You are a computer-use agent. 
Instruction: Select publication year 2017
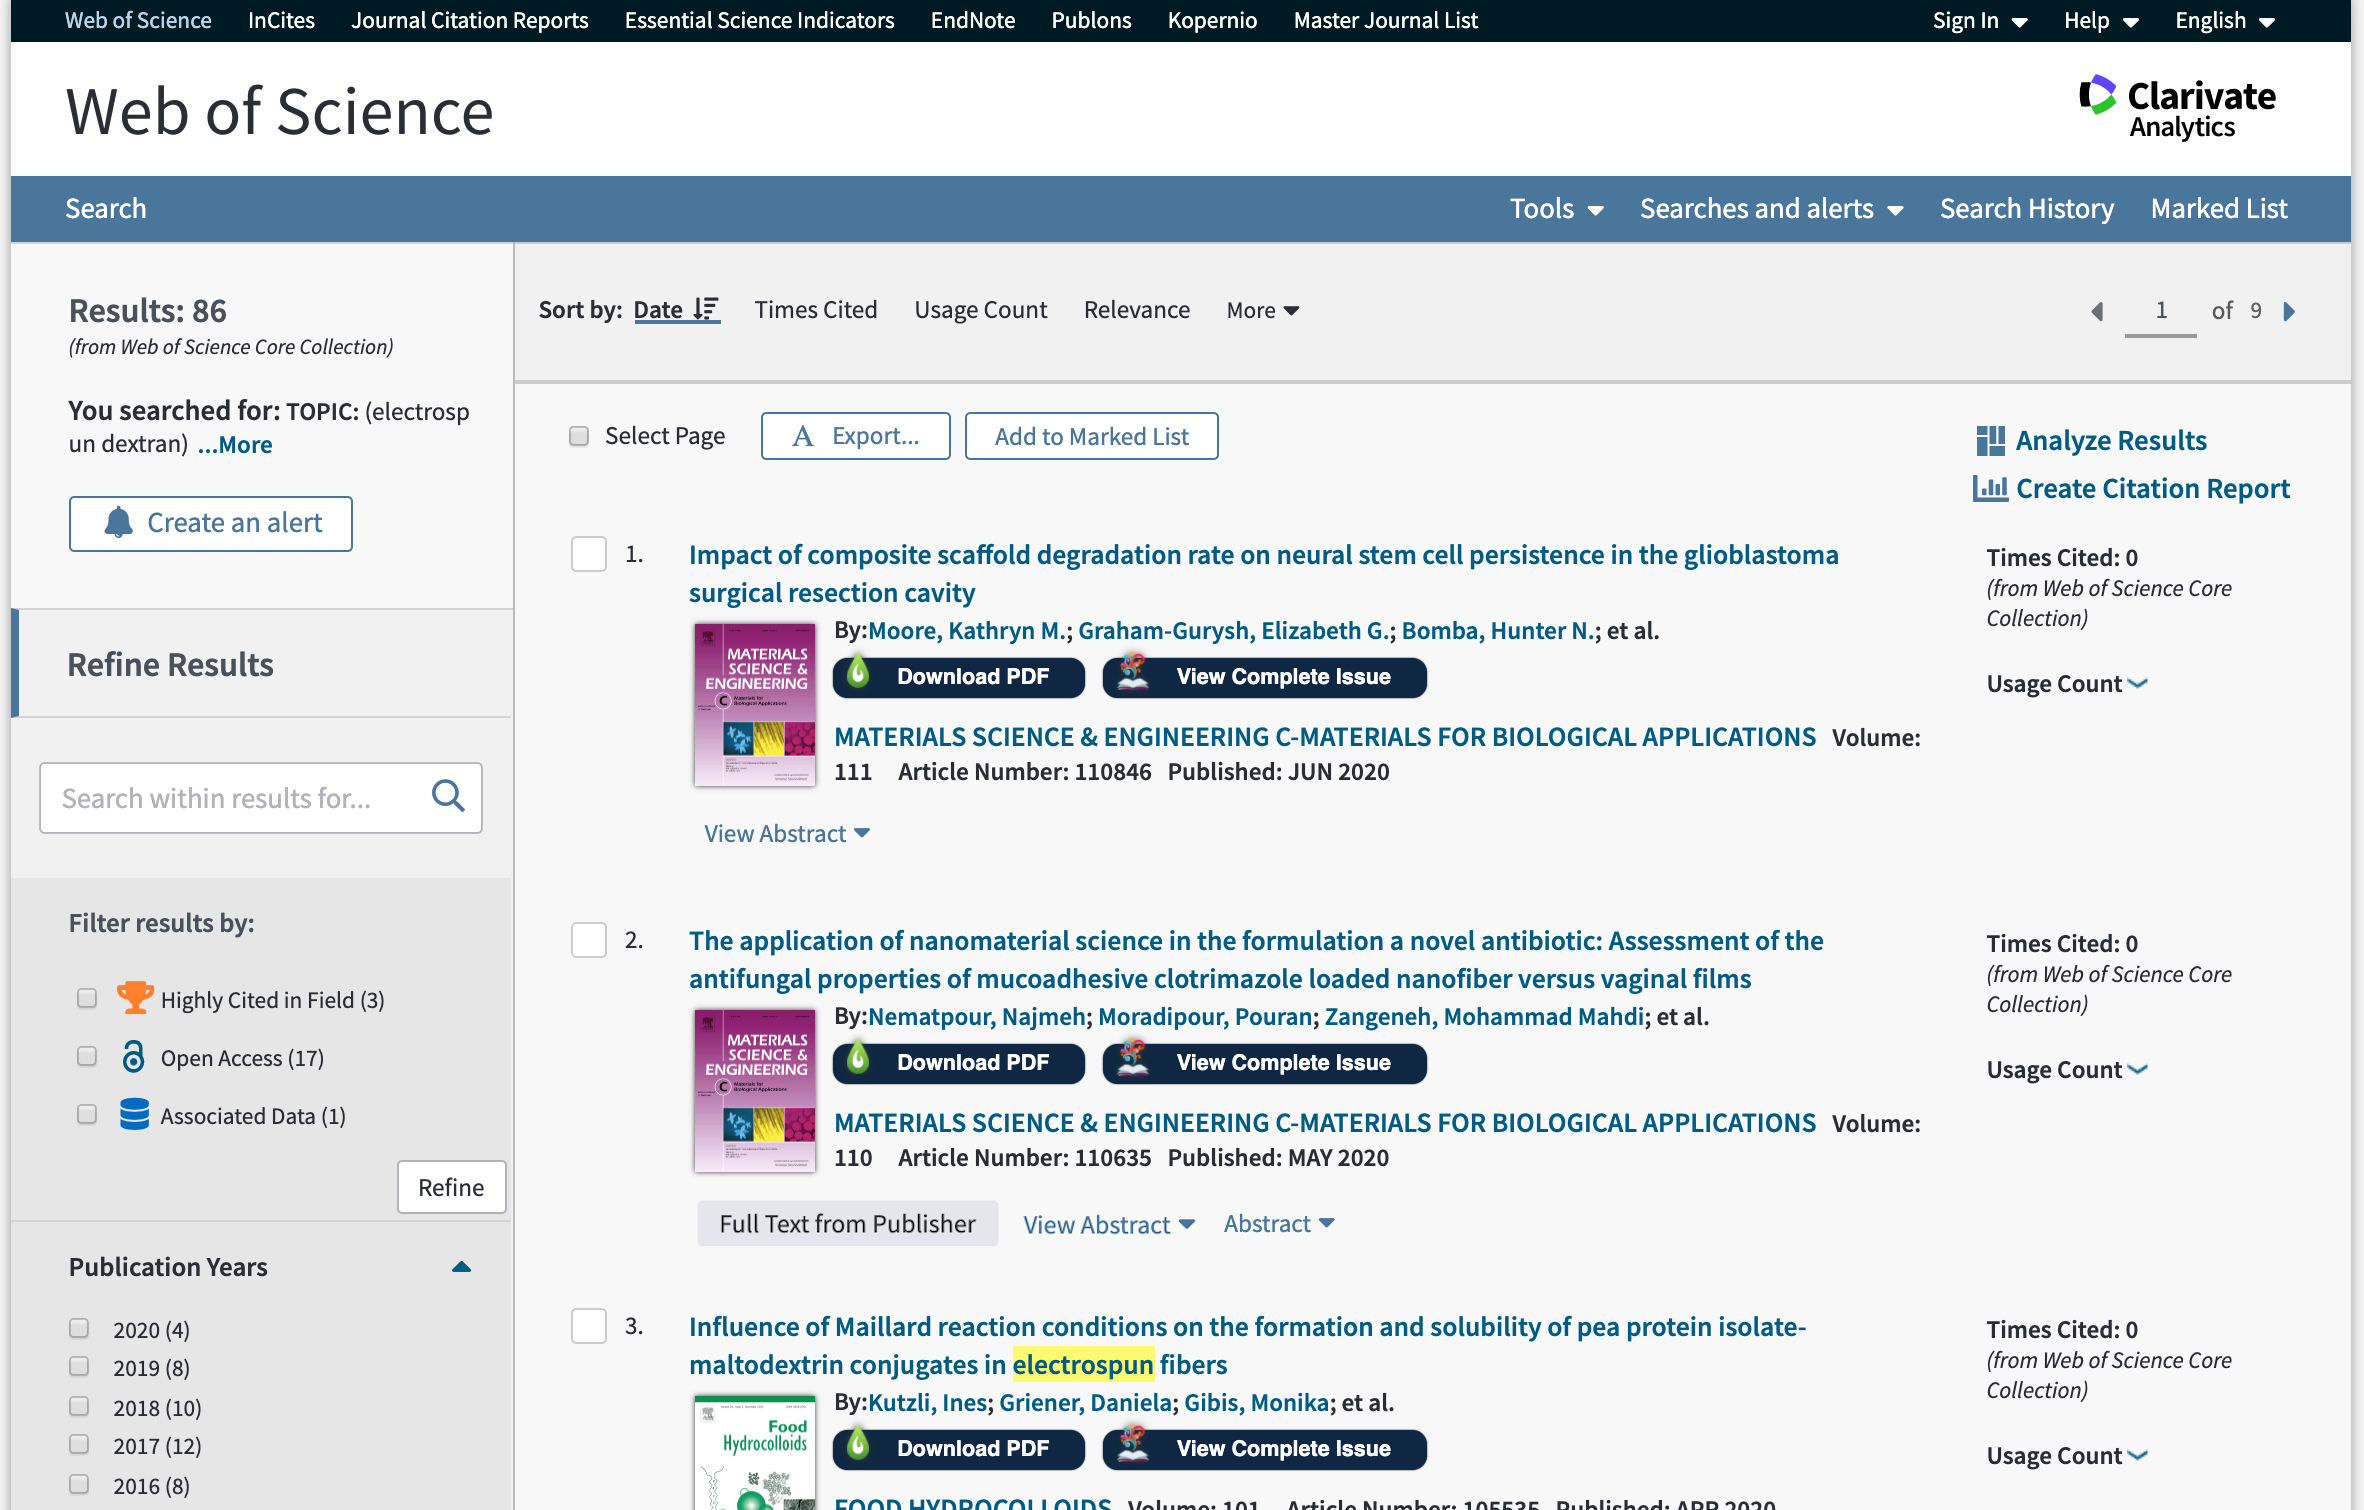pyautogui.click(x=79, y=1444)
